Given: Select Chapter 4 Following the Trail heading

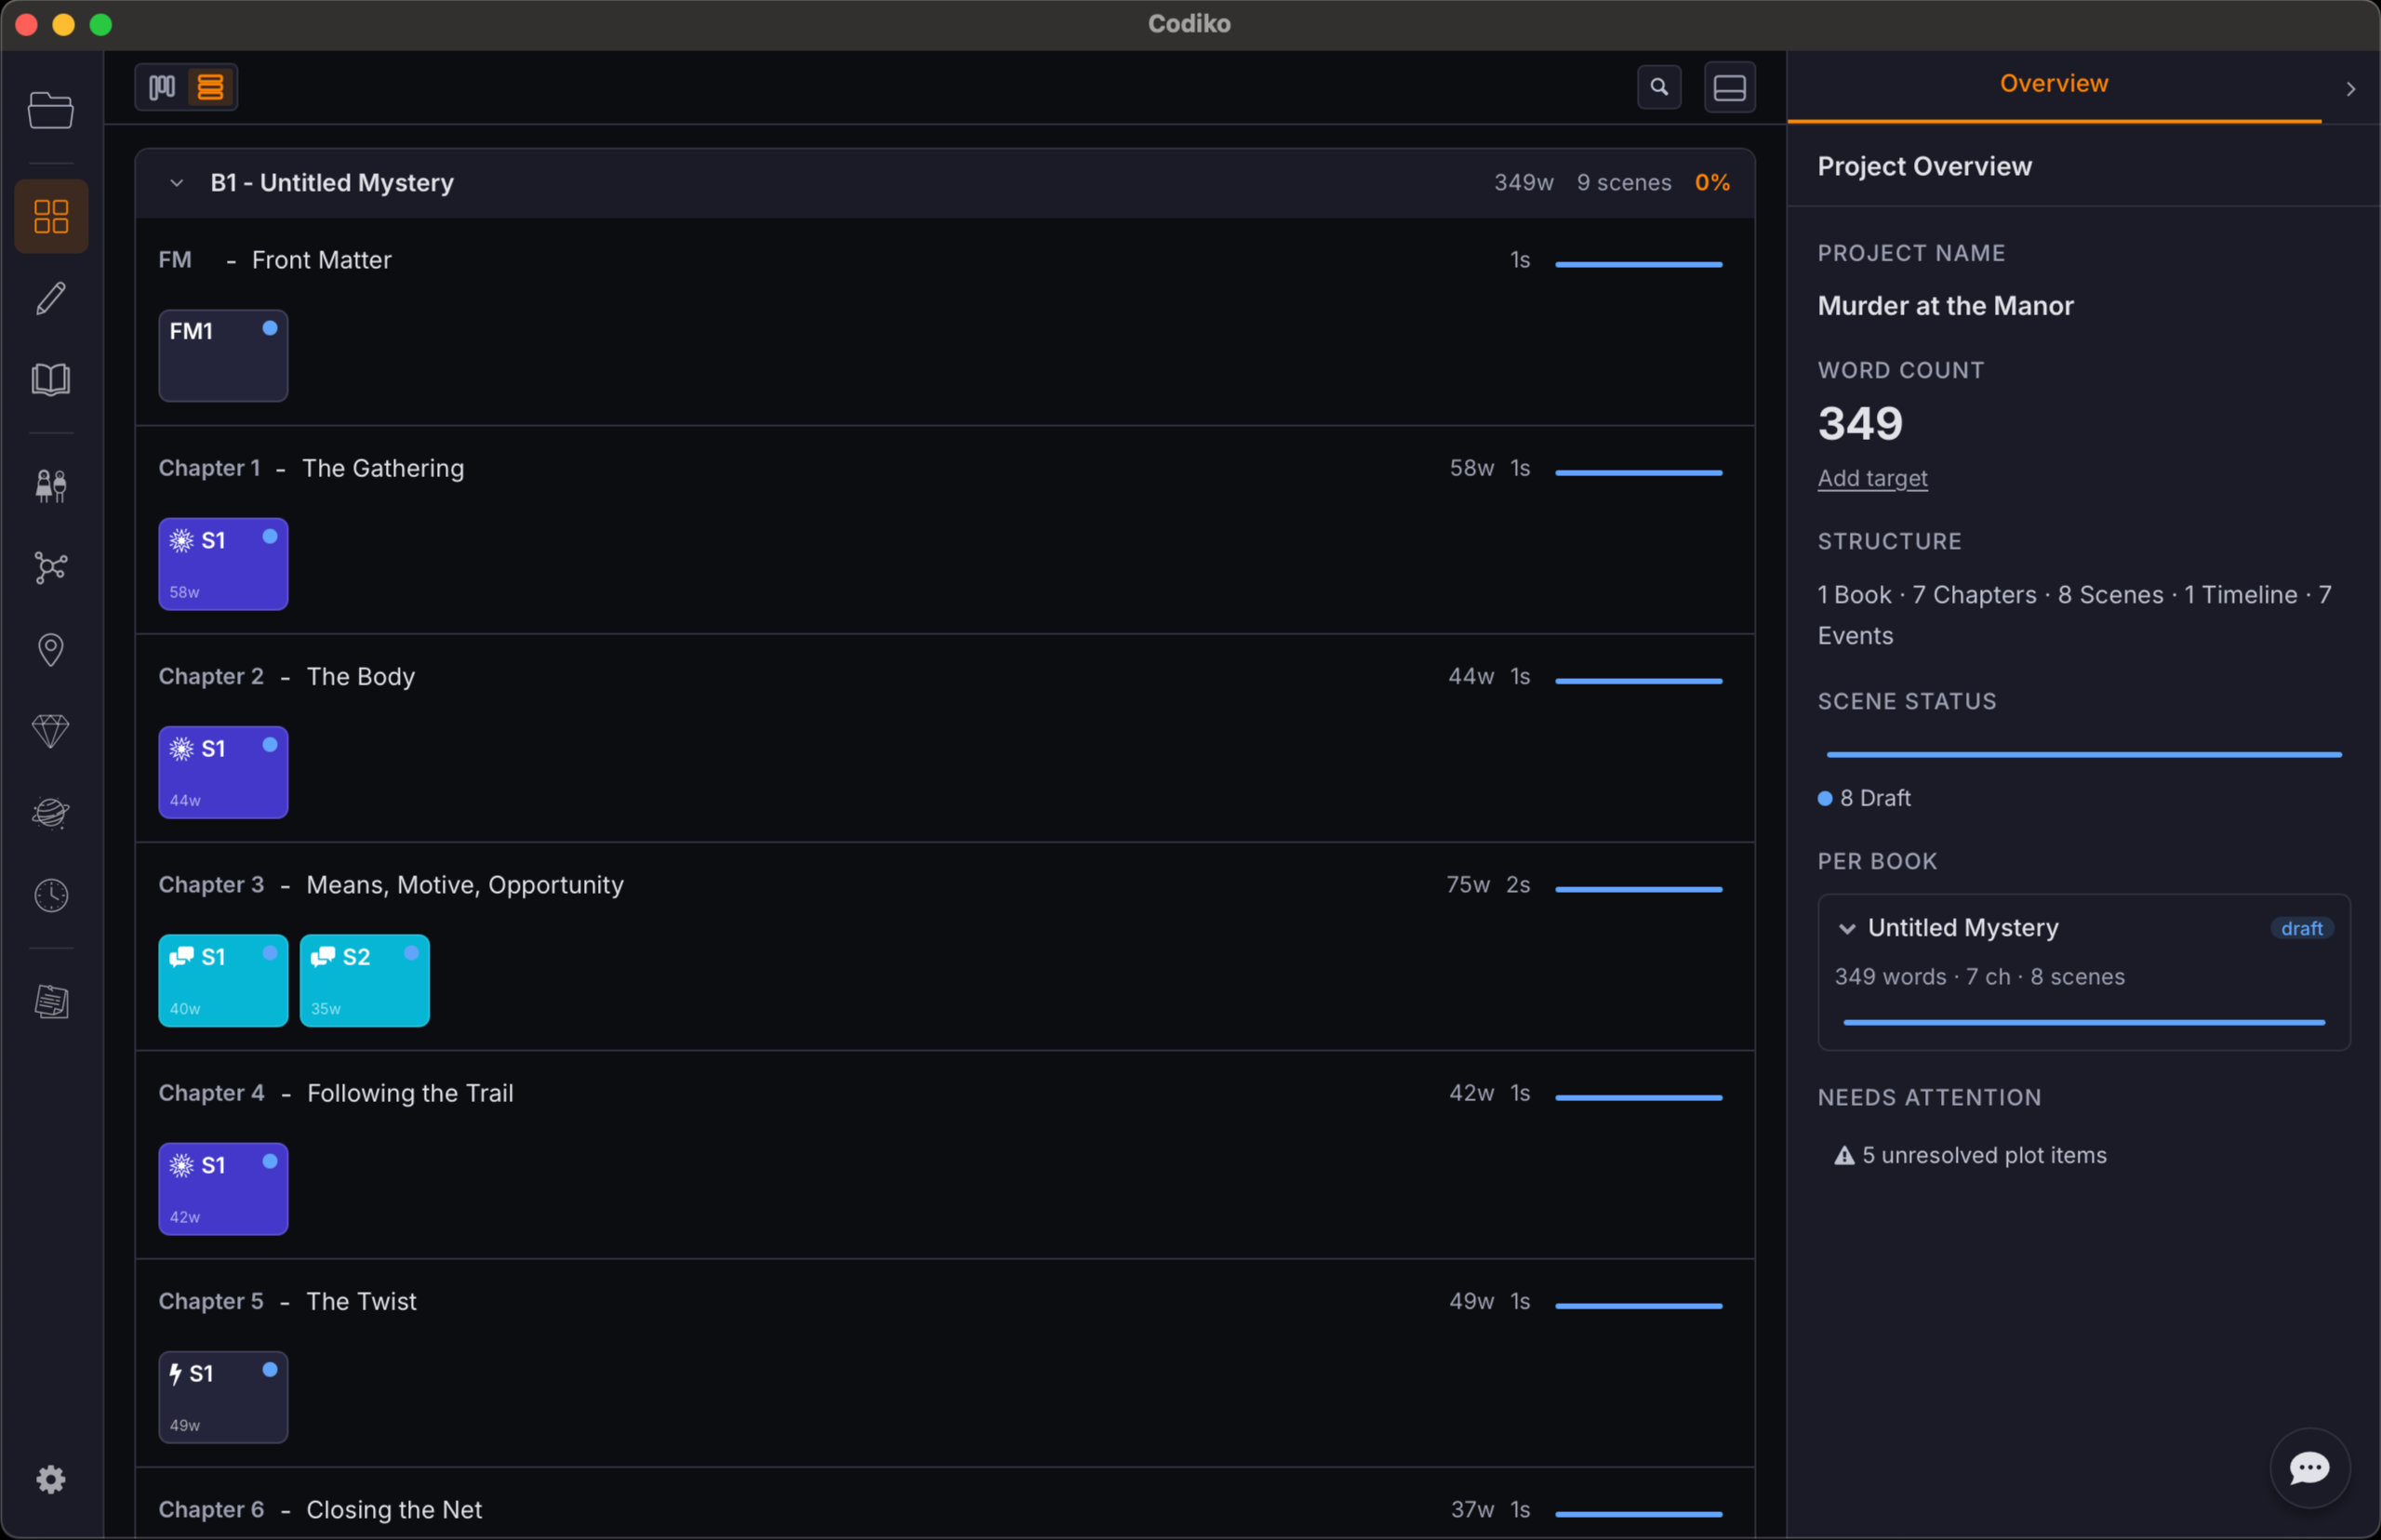Looking at the screenshot, I should pos(336,1093).
